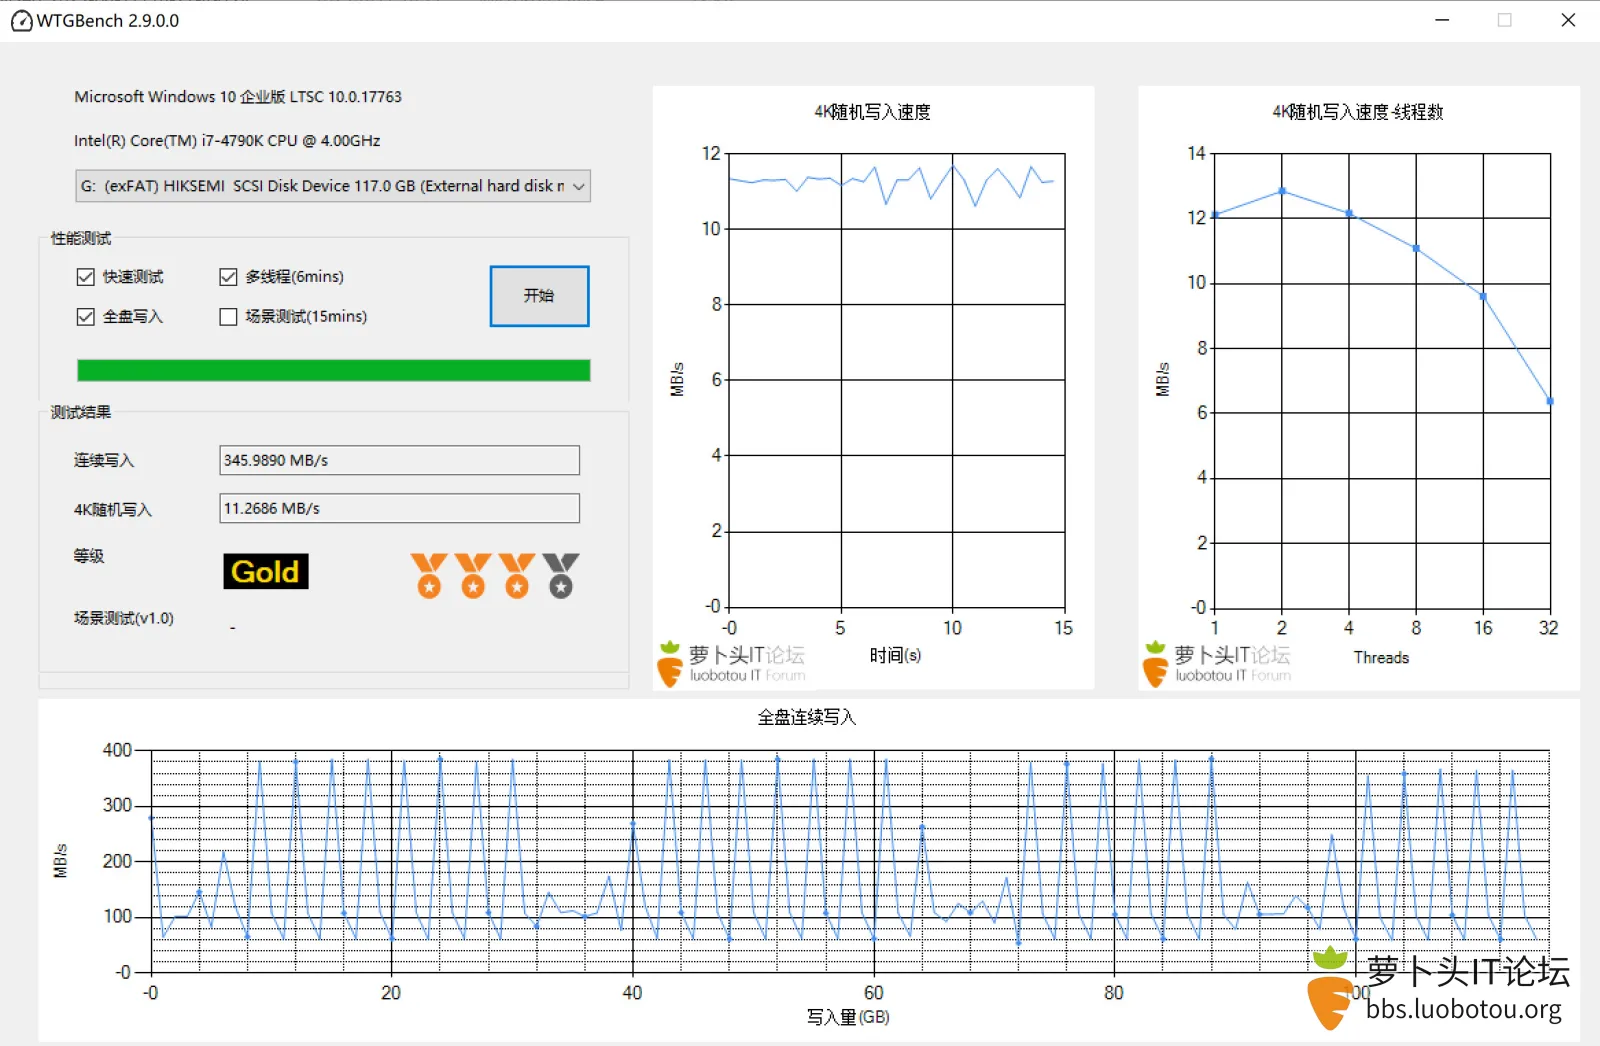Close the WTGBench window
The width and height of the screenshot is (1600, 1046).
1568,20
